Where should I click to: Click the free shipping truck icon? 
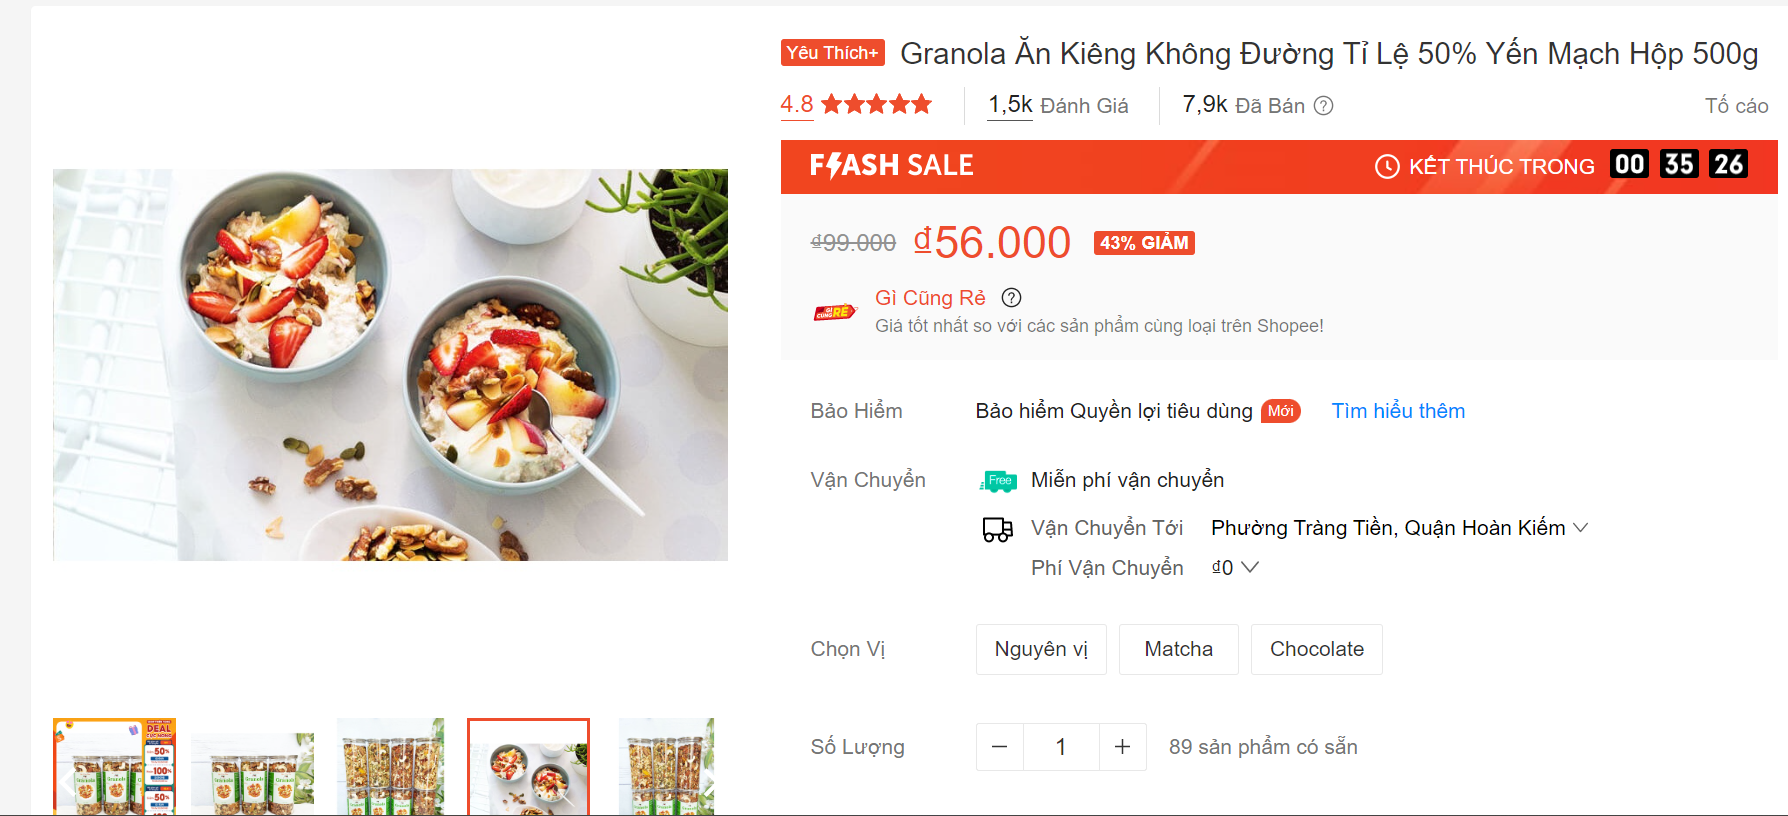998,481
